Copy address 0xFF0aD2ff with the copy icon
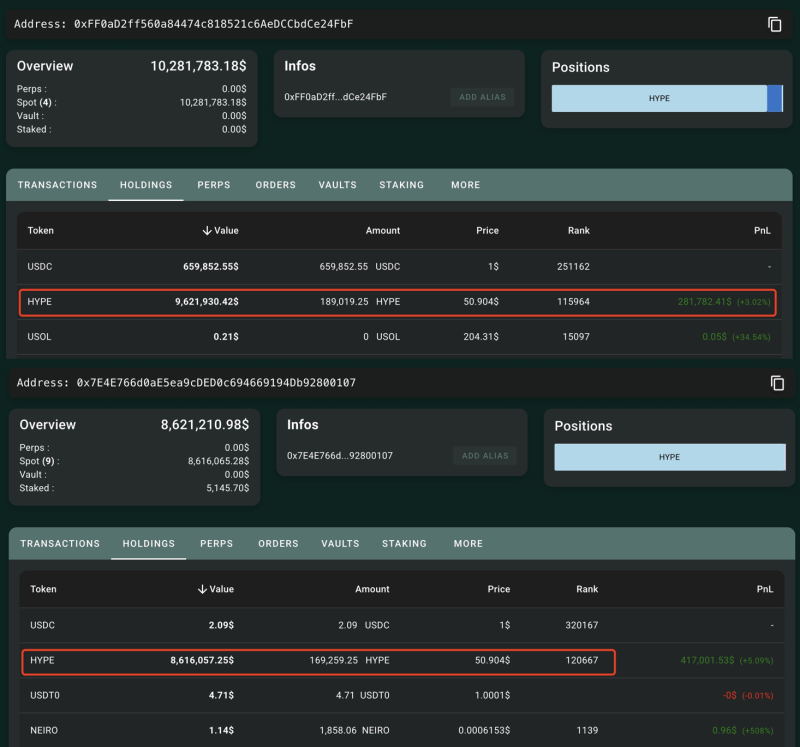Viewport: 800px width, 747px height. click(x=774, y=24)
